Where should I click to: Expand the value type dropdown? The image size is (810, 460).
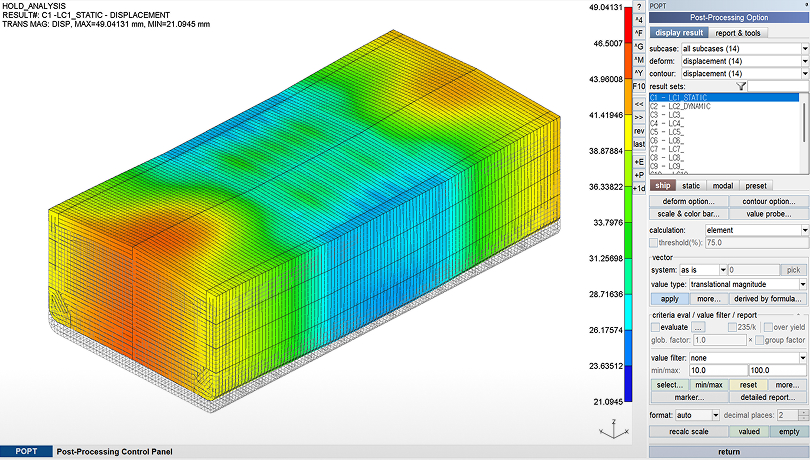point(743,285)
